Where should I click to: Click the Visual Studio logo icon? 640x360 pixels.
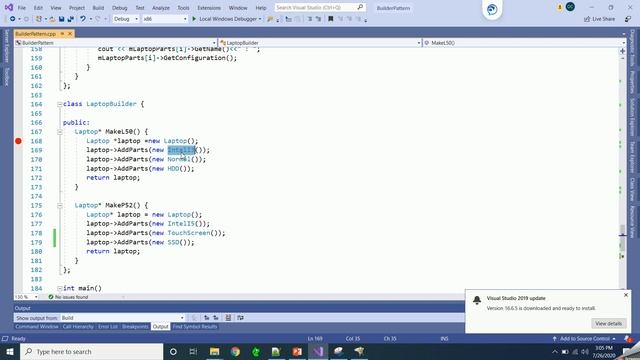pos(9,7)
